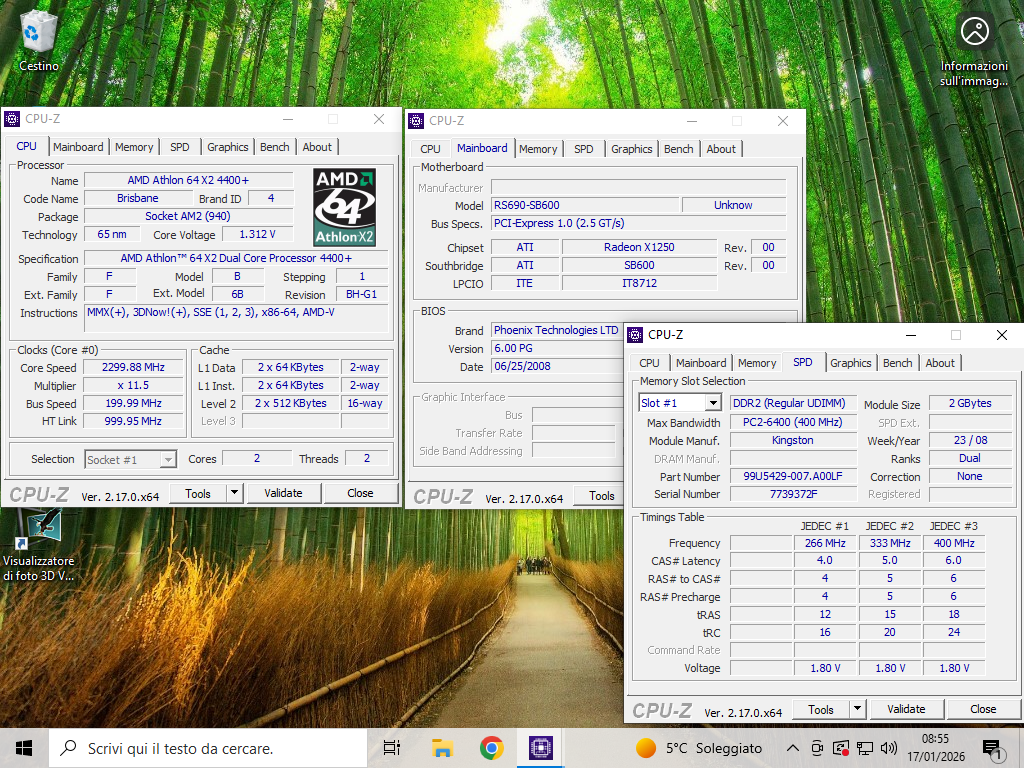Image resolution: width=1024 pixels, height=768 pixels.
Task: Select Memory tab in Mainboard window
Action: (x=538, y=150)
